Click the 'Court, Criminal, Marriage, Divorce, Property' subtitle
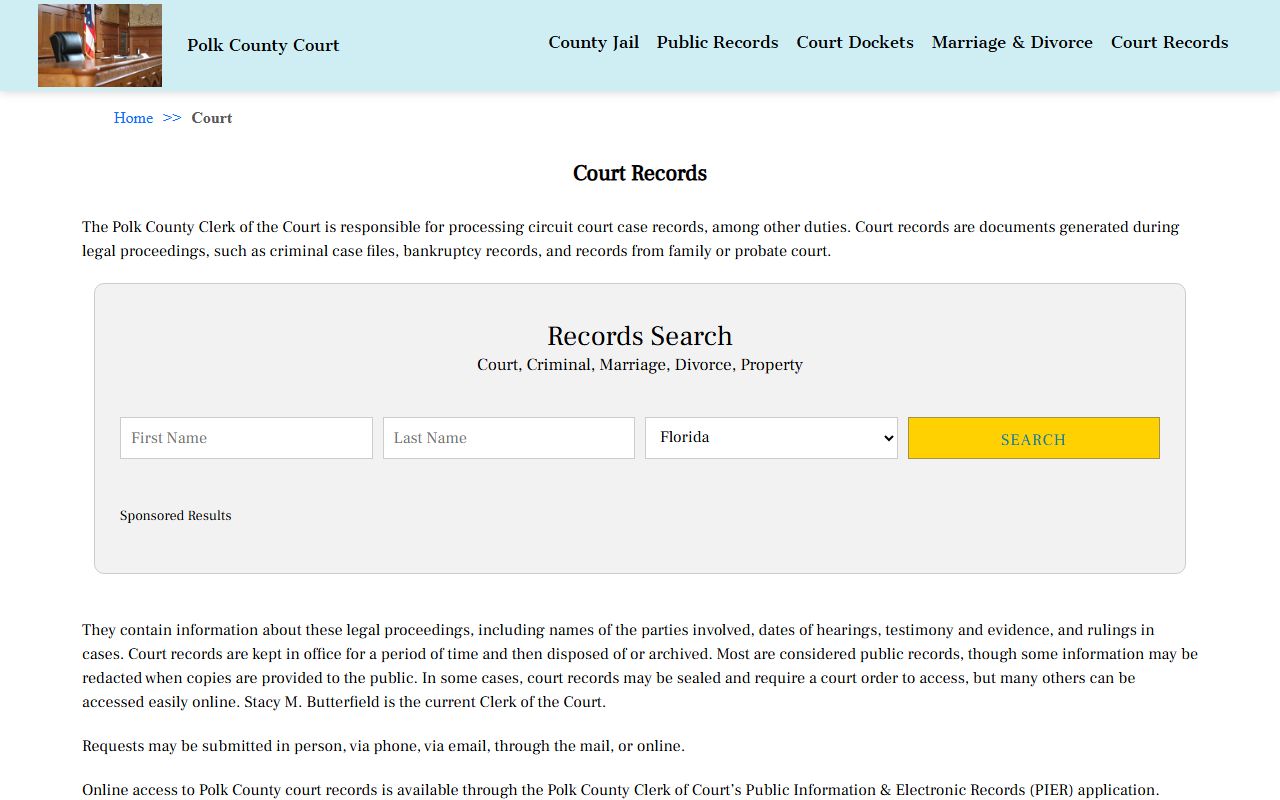This screenshot has height=800, width=1280. pyautogui.click(x=640, y=365)
